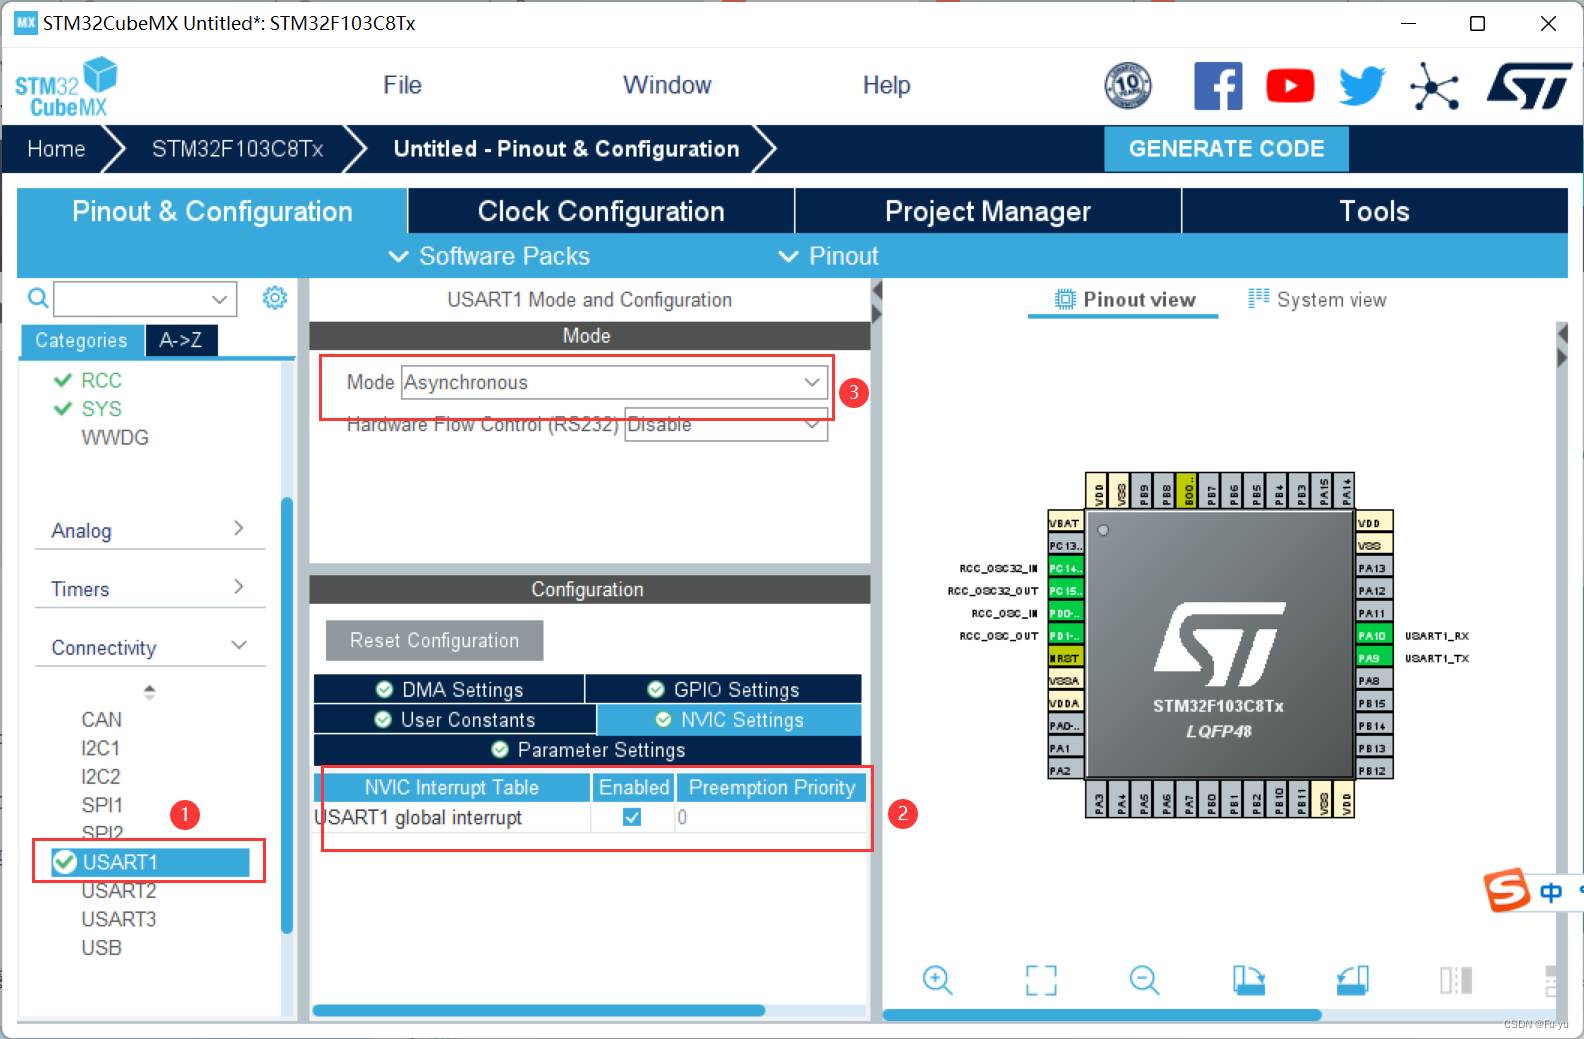Click the Sogou input method icon
This screenshot has width=1584, height=1039.
coord(1507,890)
